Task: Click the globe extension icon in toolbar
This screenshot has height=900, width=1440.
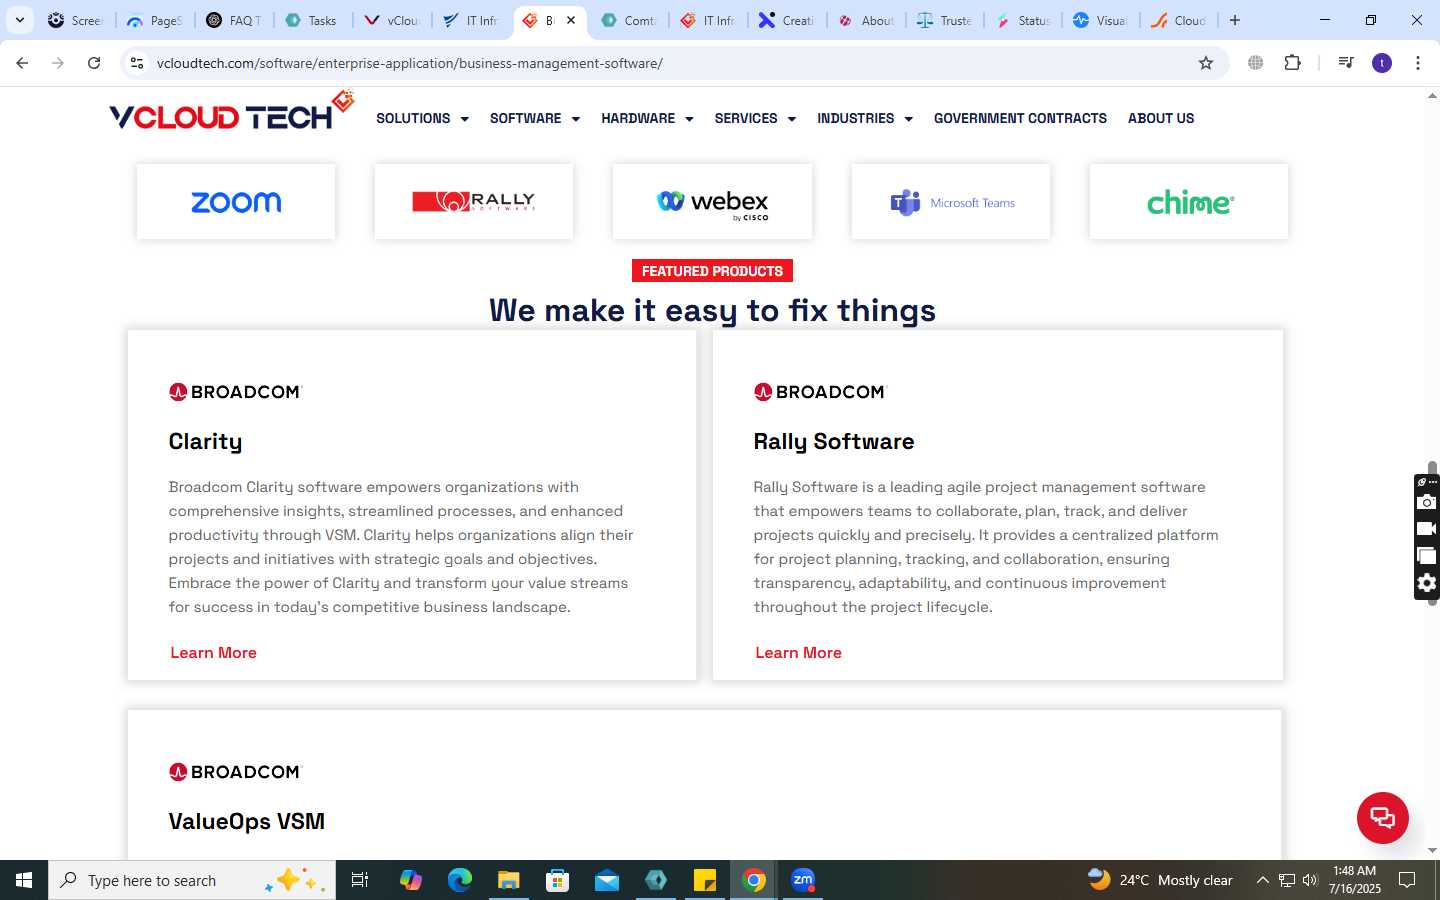Action: point(1255,63)
